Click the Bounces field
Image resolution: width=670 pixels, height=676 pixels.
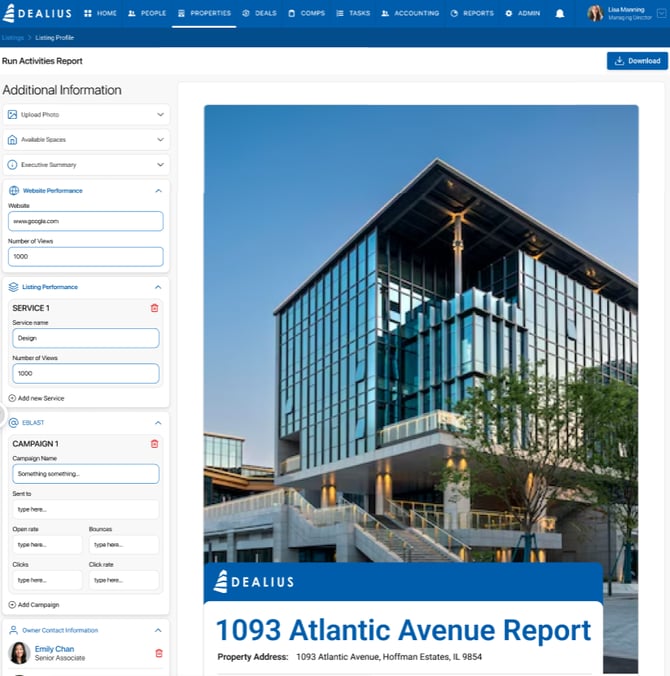[x=124, y=545]
